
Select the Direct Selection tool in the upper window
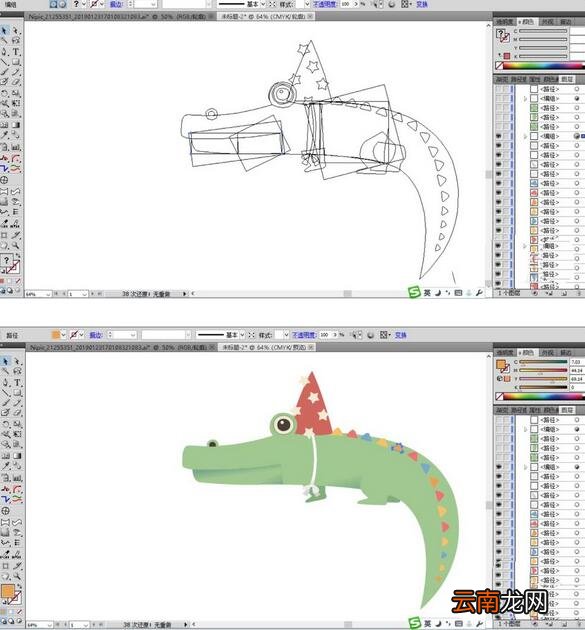16,31
